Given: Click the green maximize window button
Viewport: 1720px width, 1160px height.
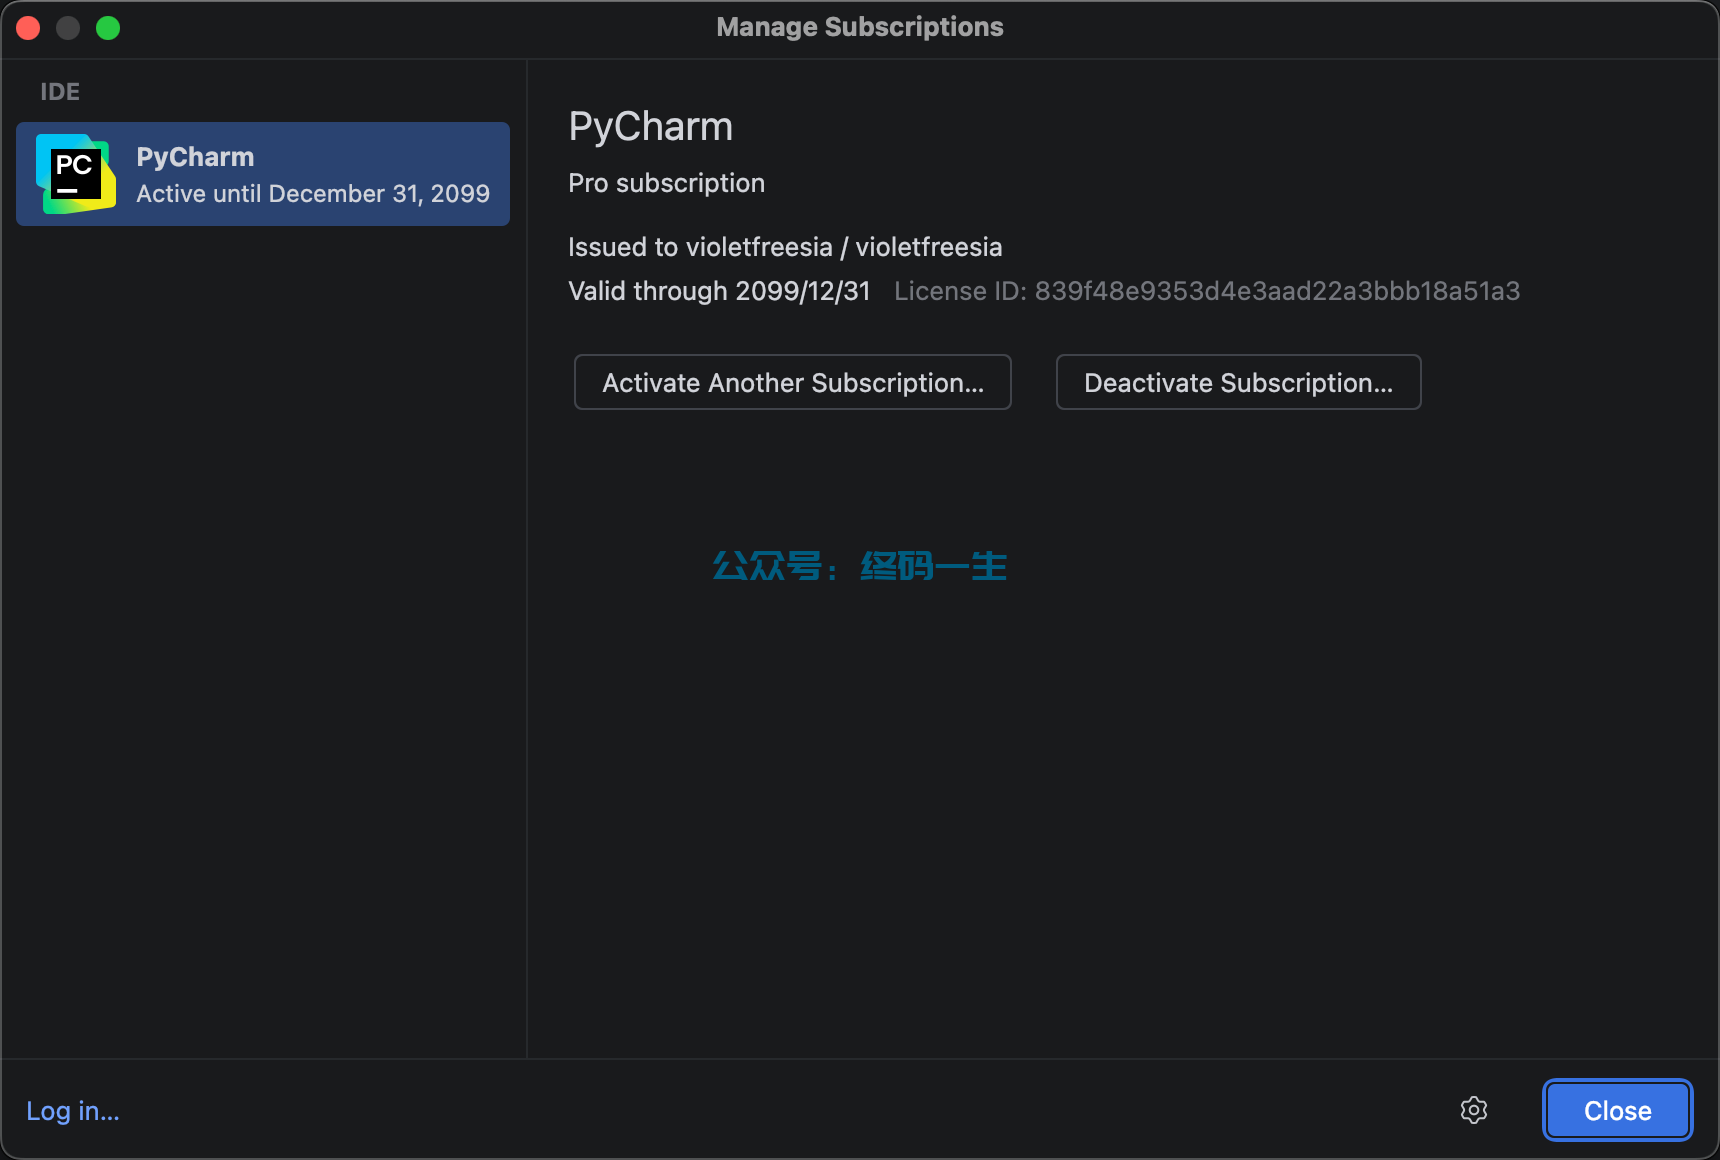Looking at the screenshot, I should 108,28.
